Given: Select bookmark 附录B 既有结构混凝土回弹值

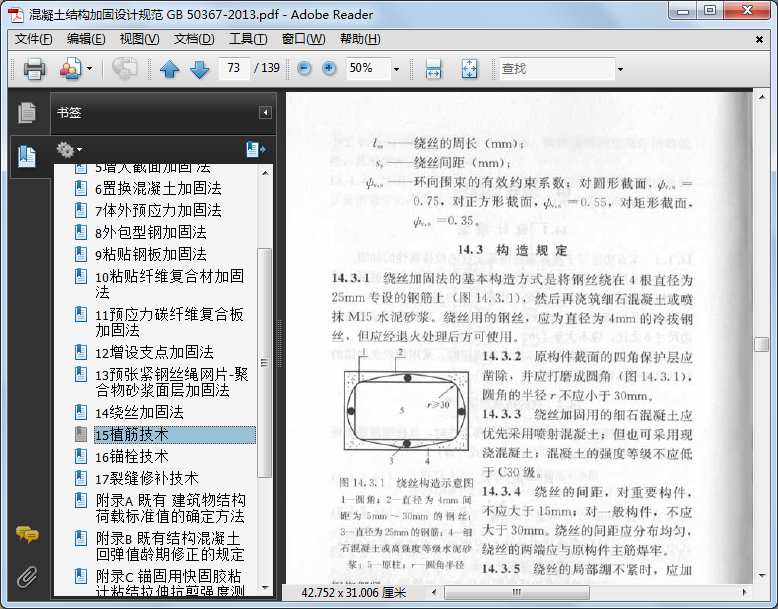Looking at the screenshot, I should coord(169,546).
